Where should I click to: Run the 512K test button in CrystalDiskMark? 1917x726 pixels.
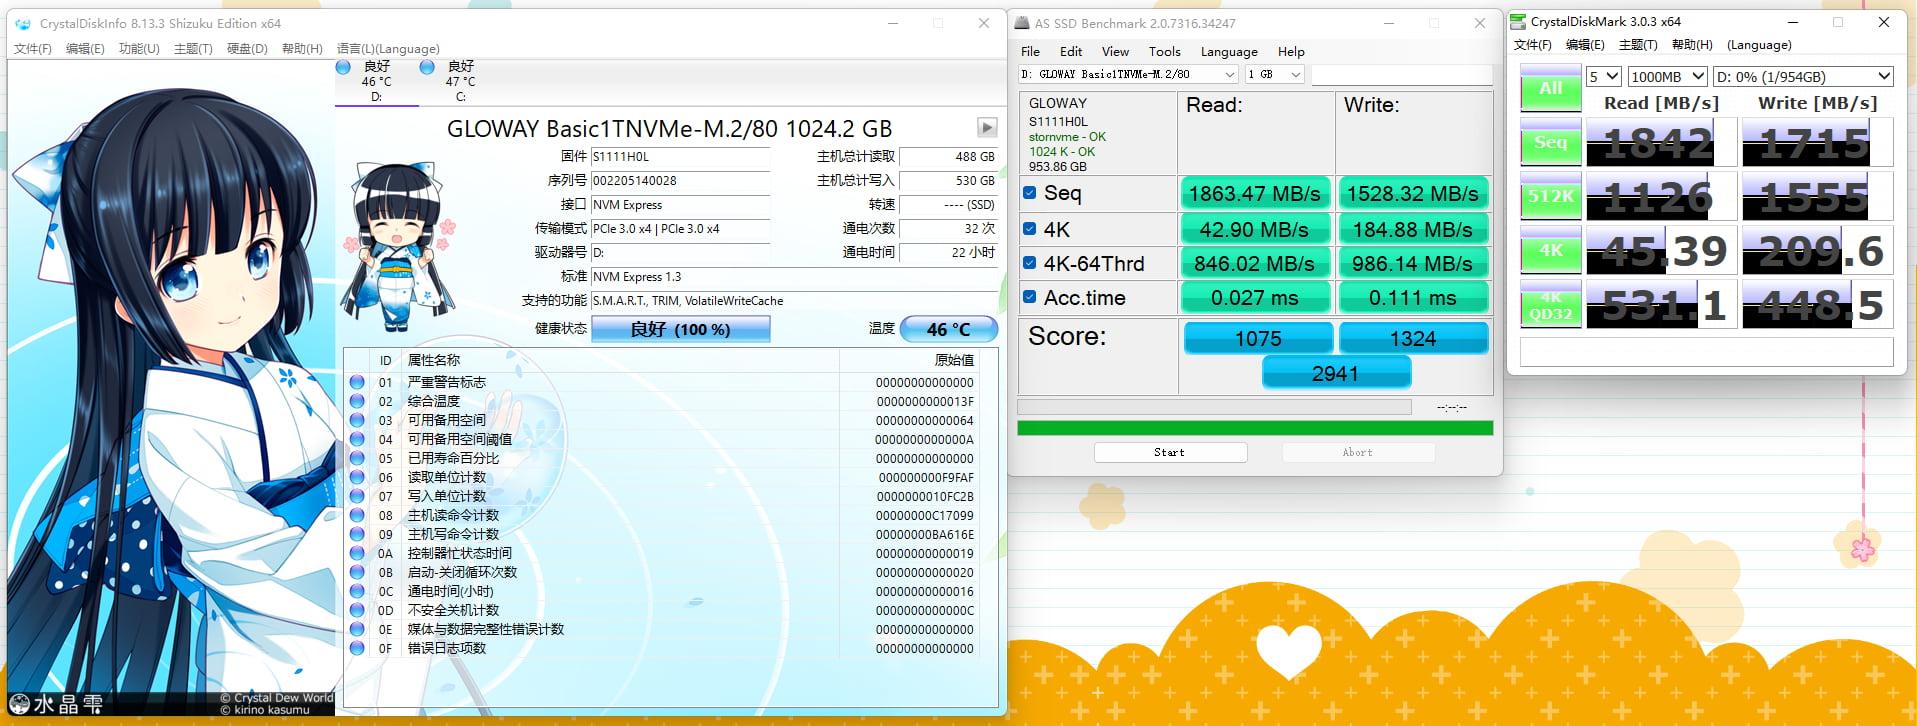(1551, 196)
